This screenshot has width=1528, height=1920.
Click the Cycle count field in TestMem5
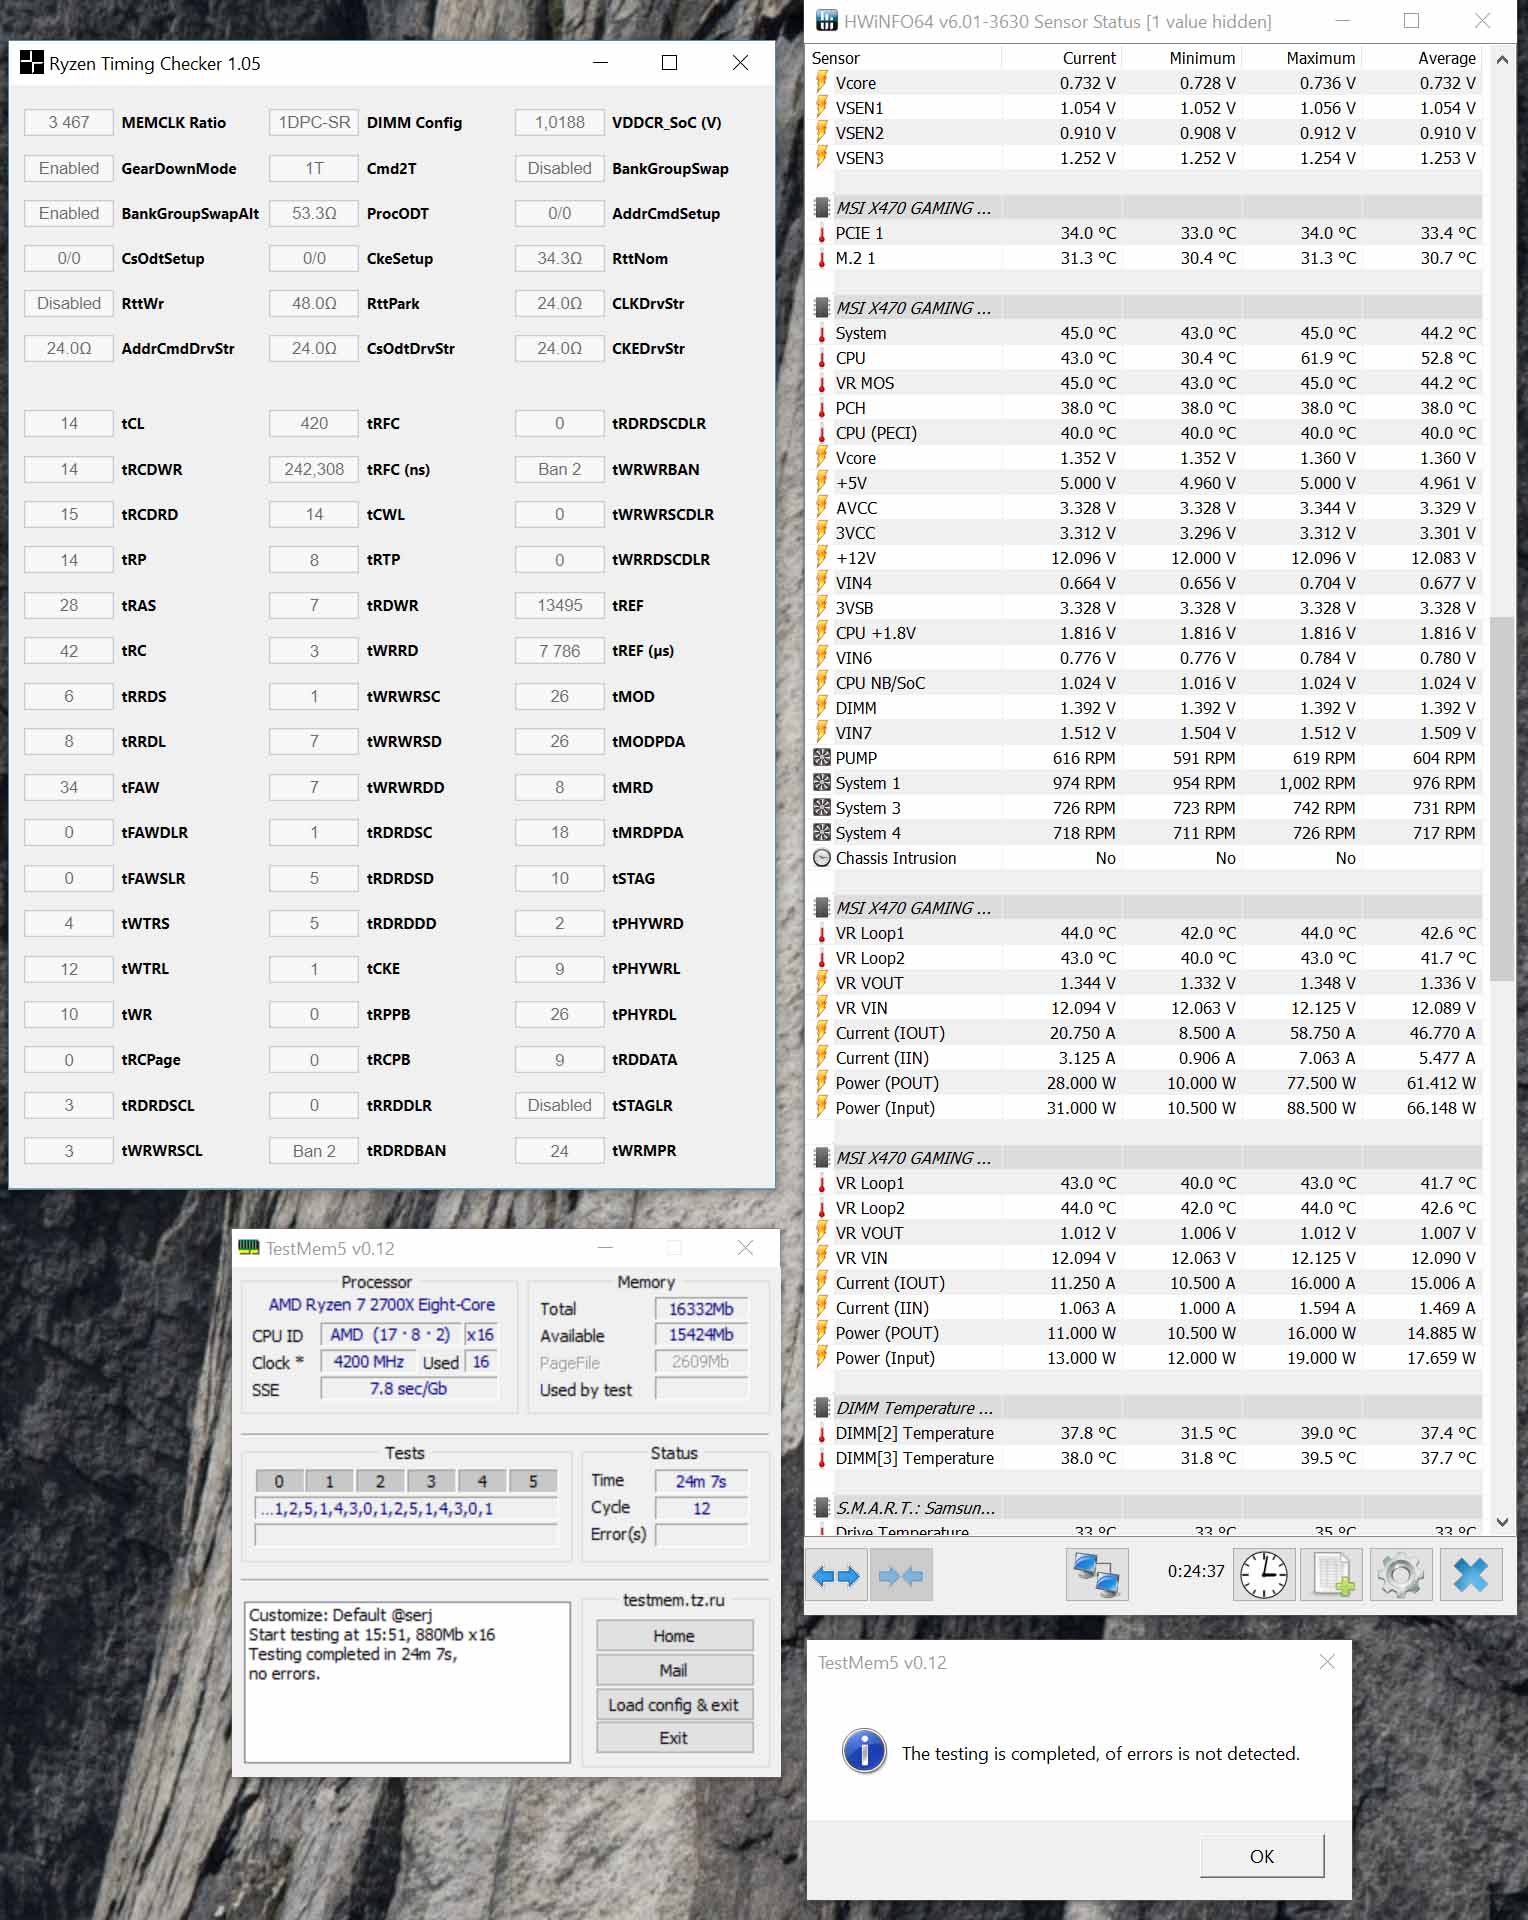click(701, 1508)
